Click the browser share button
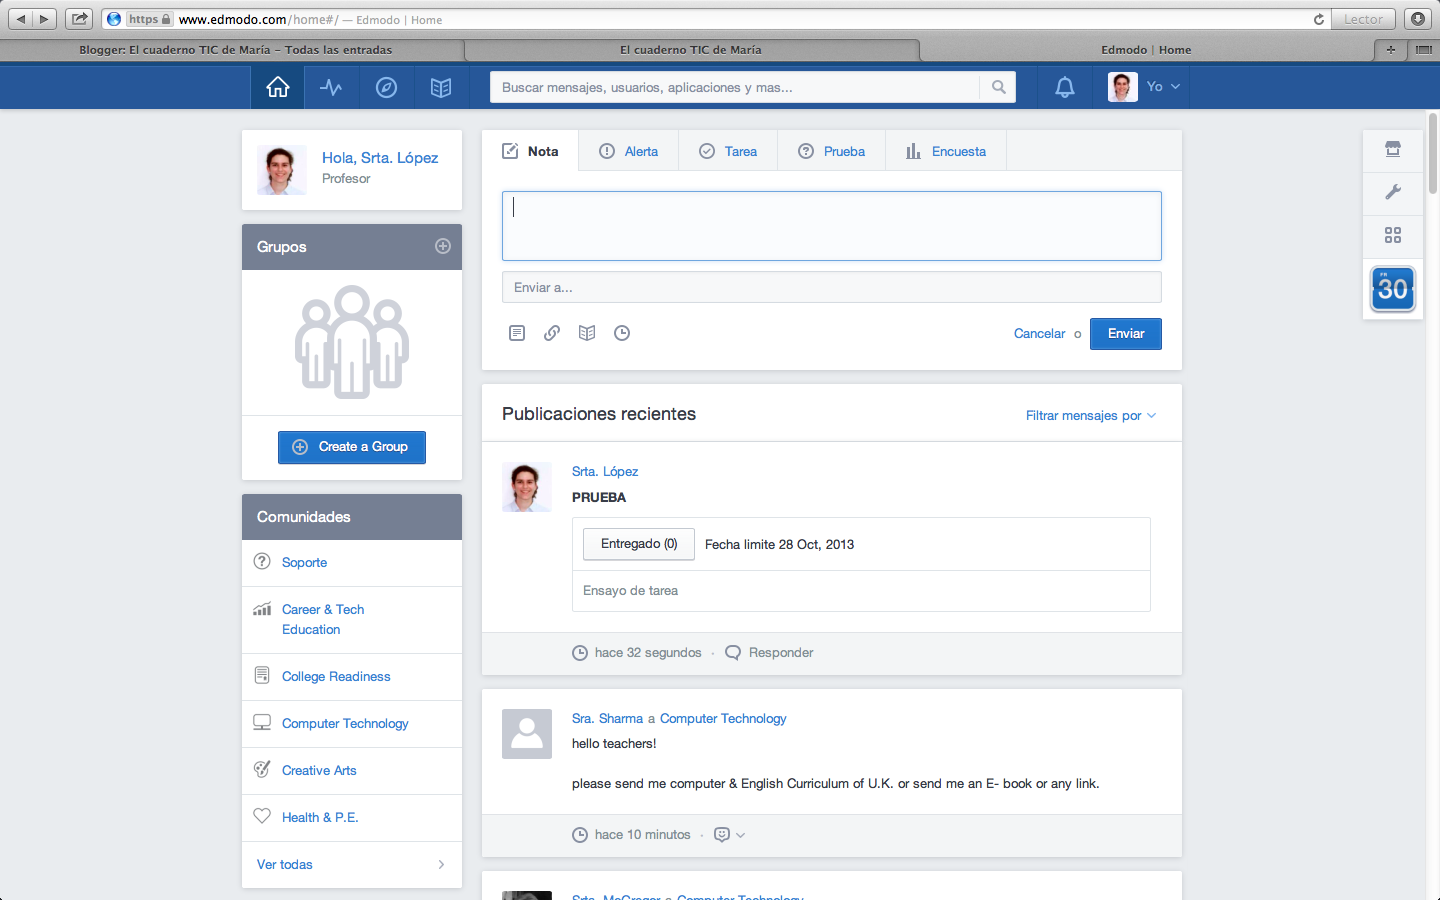1440x900 pixels. coord(79,18)
